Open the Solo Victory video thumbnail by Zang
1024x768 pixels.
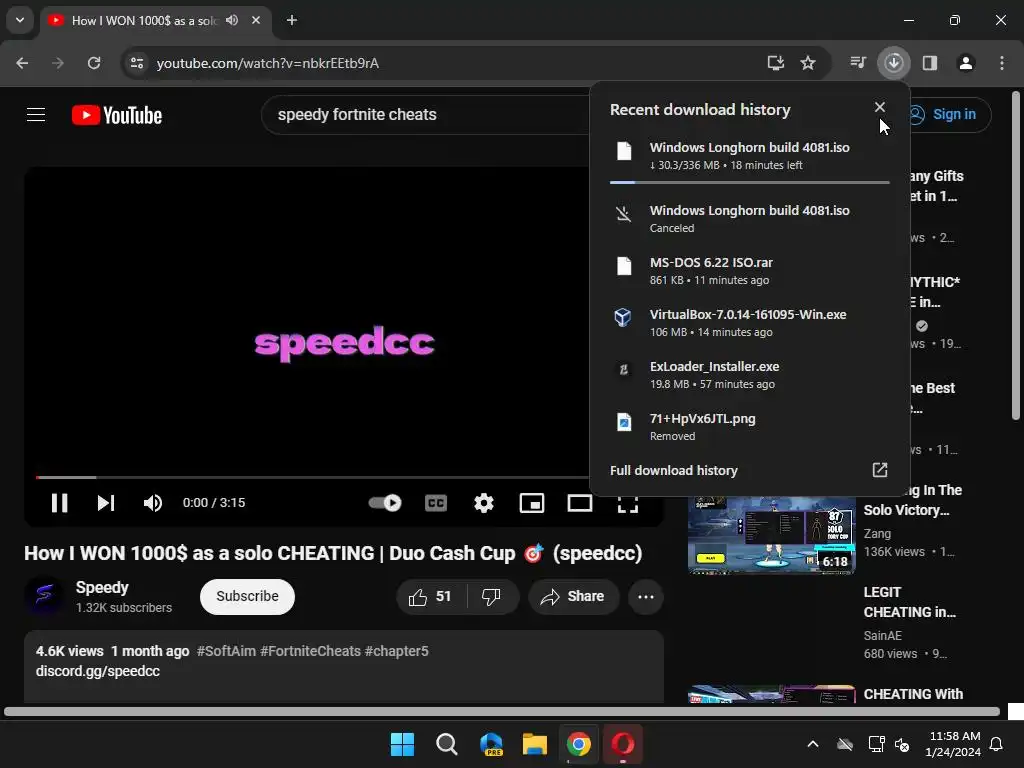point(771,536)
